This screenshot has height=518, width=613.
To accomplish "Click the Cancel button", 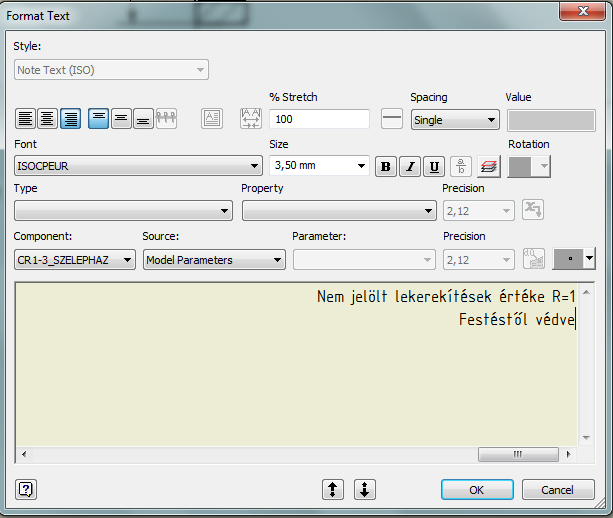I will (558, 489).
